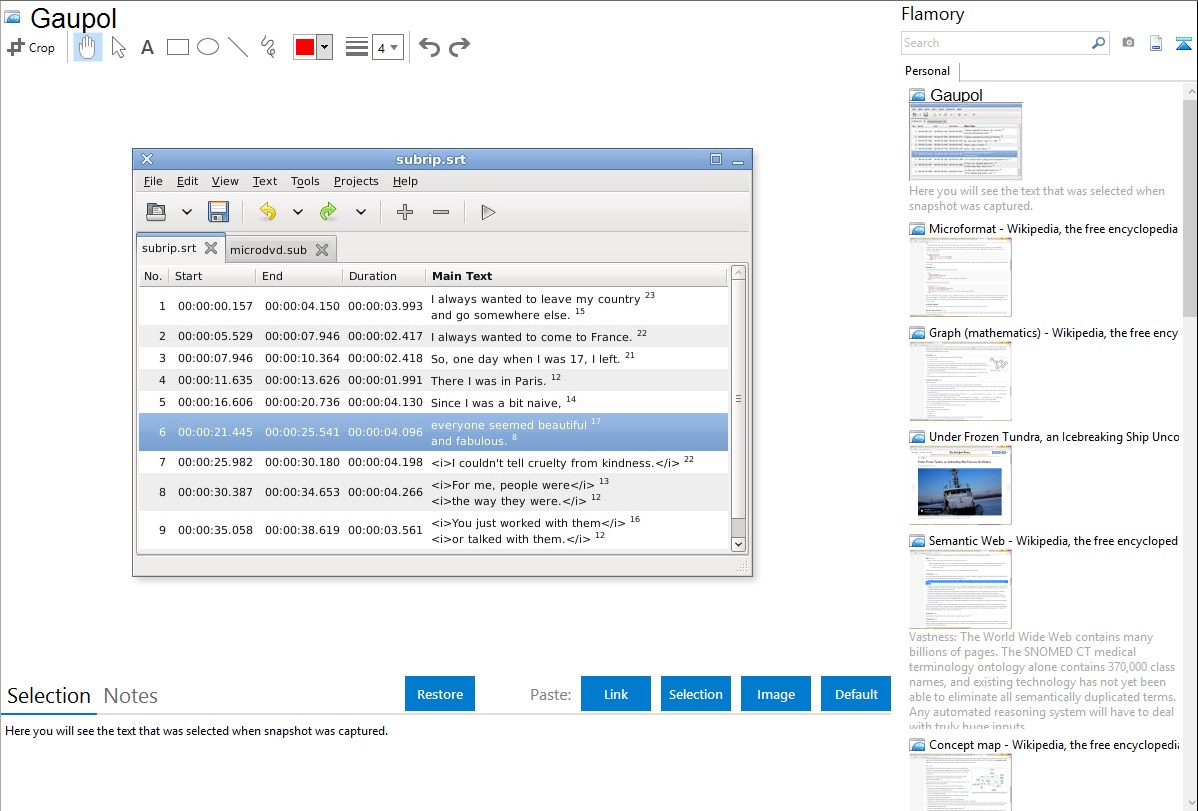Select subtitle row 'There I was in Paris.'
Screen dimensions: 1198x811
(x=433, y=380)
